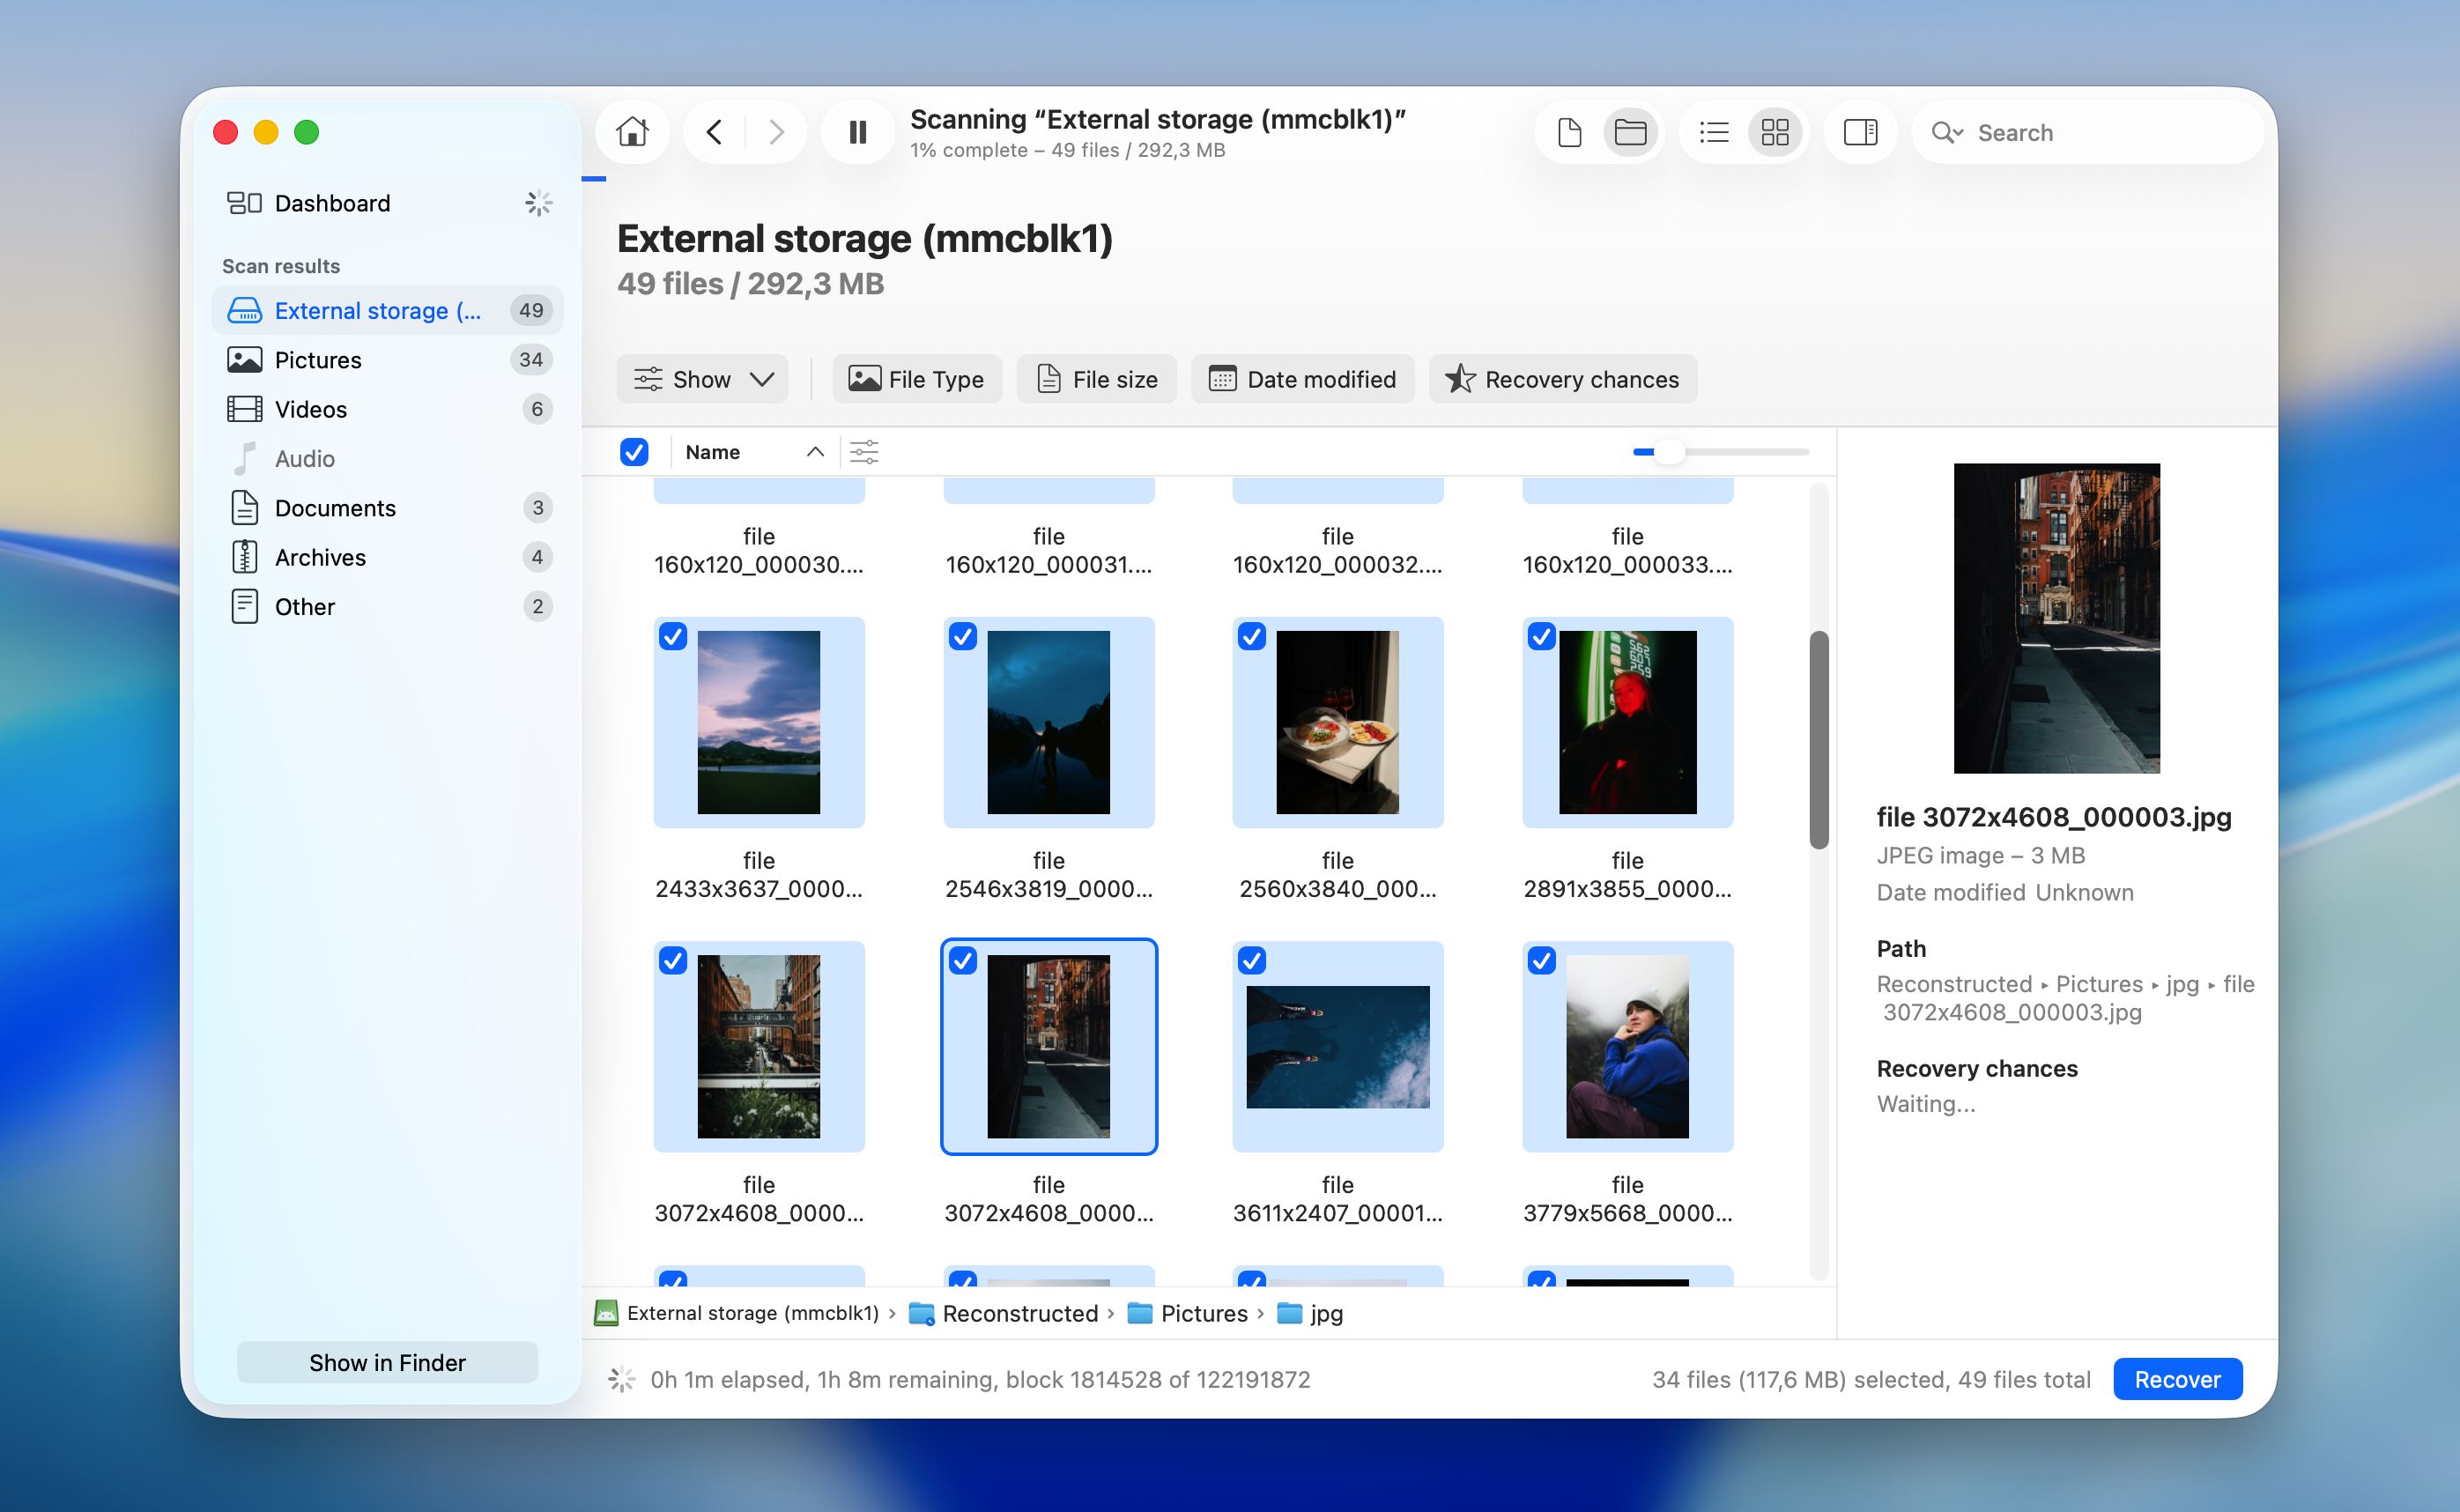Screen dimensions: 2460x1512
Task: Open the File Type filter
Action: (x=916, y=379)
